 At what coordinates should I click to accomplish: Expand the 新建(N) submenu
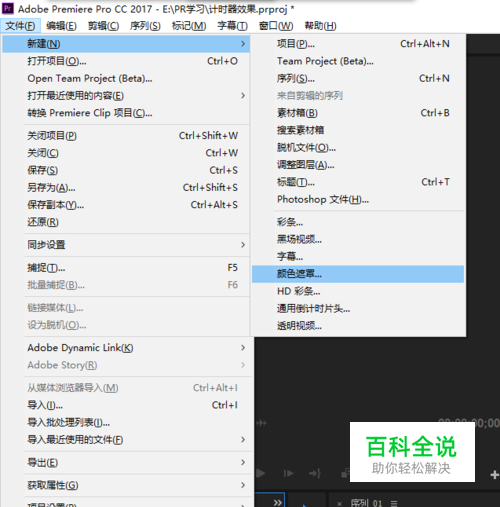click(x=126, y=44)
